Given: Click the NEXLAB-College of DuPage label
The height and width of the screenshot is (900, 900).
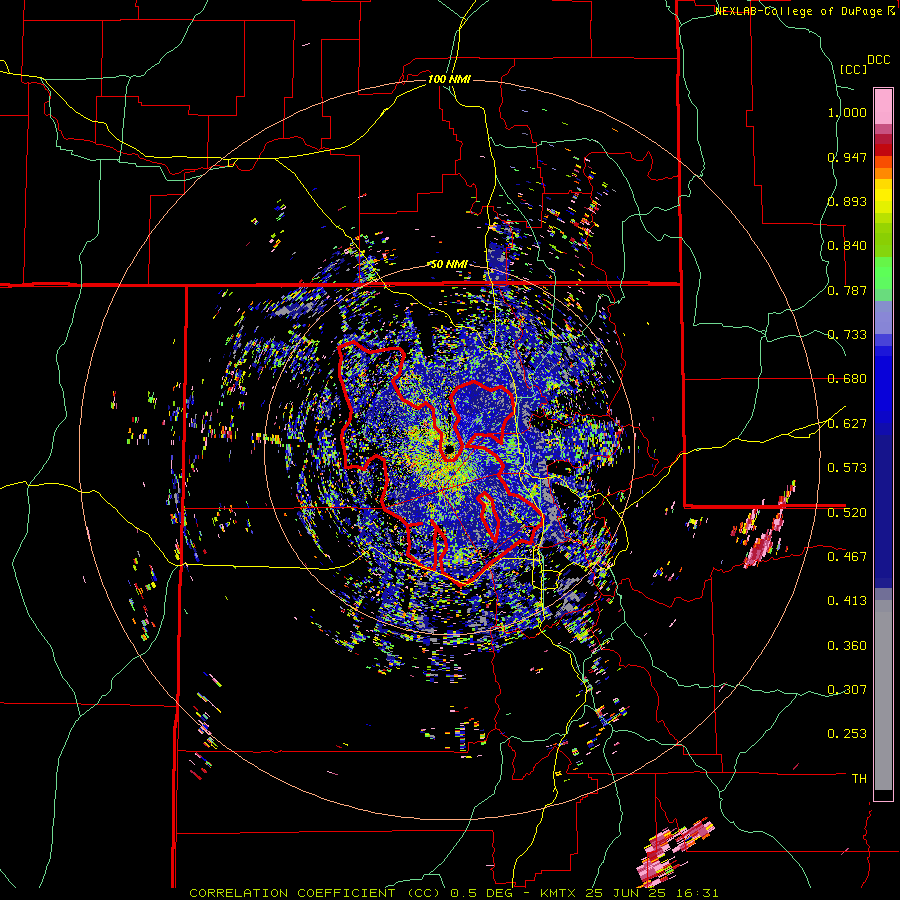Looking at the screenshot, I should (x=799, y=11).
